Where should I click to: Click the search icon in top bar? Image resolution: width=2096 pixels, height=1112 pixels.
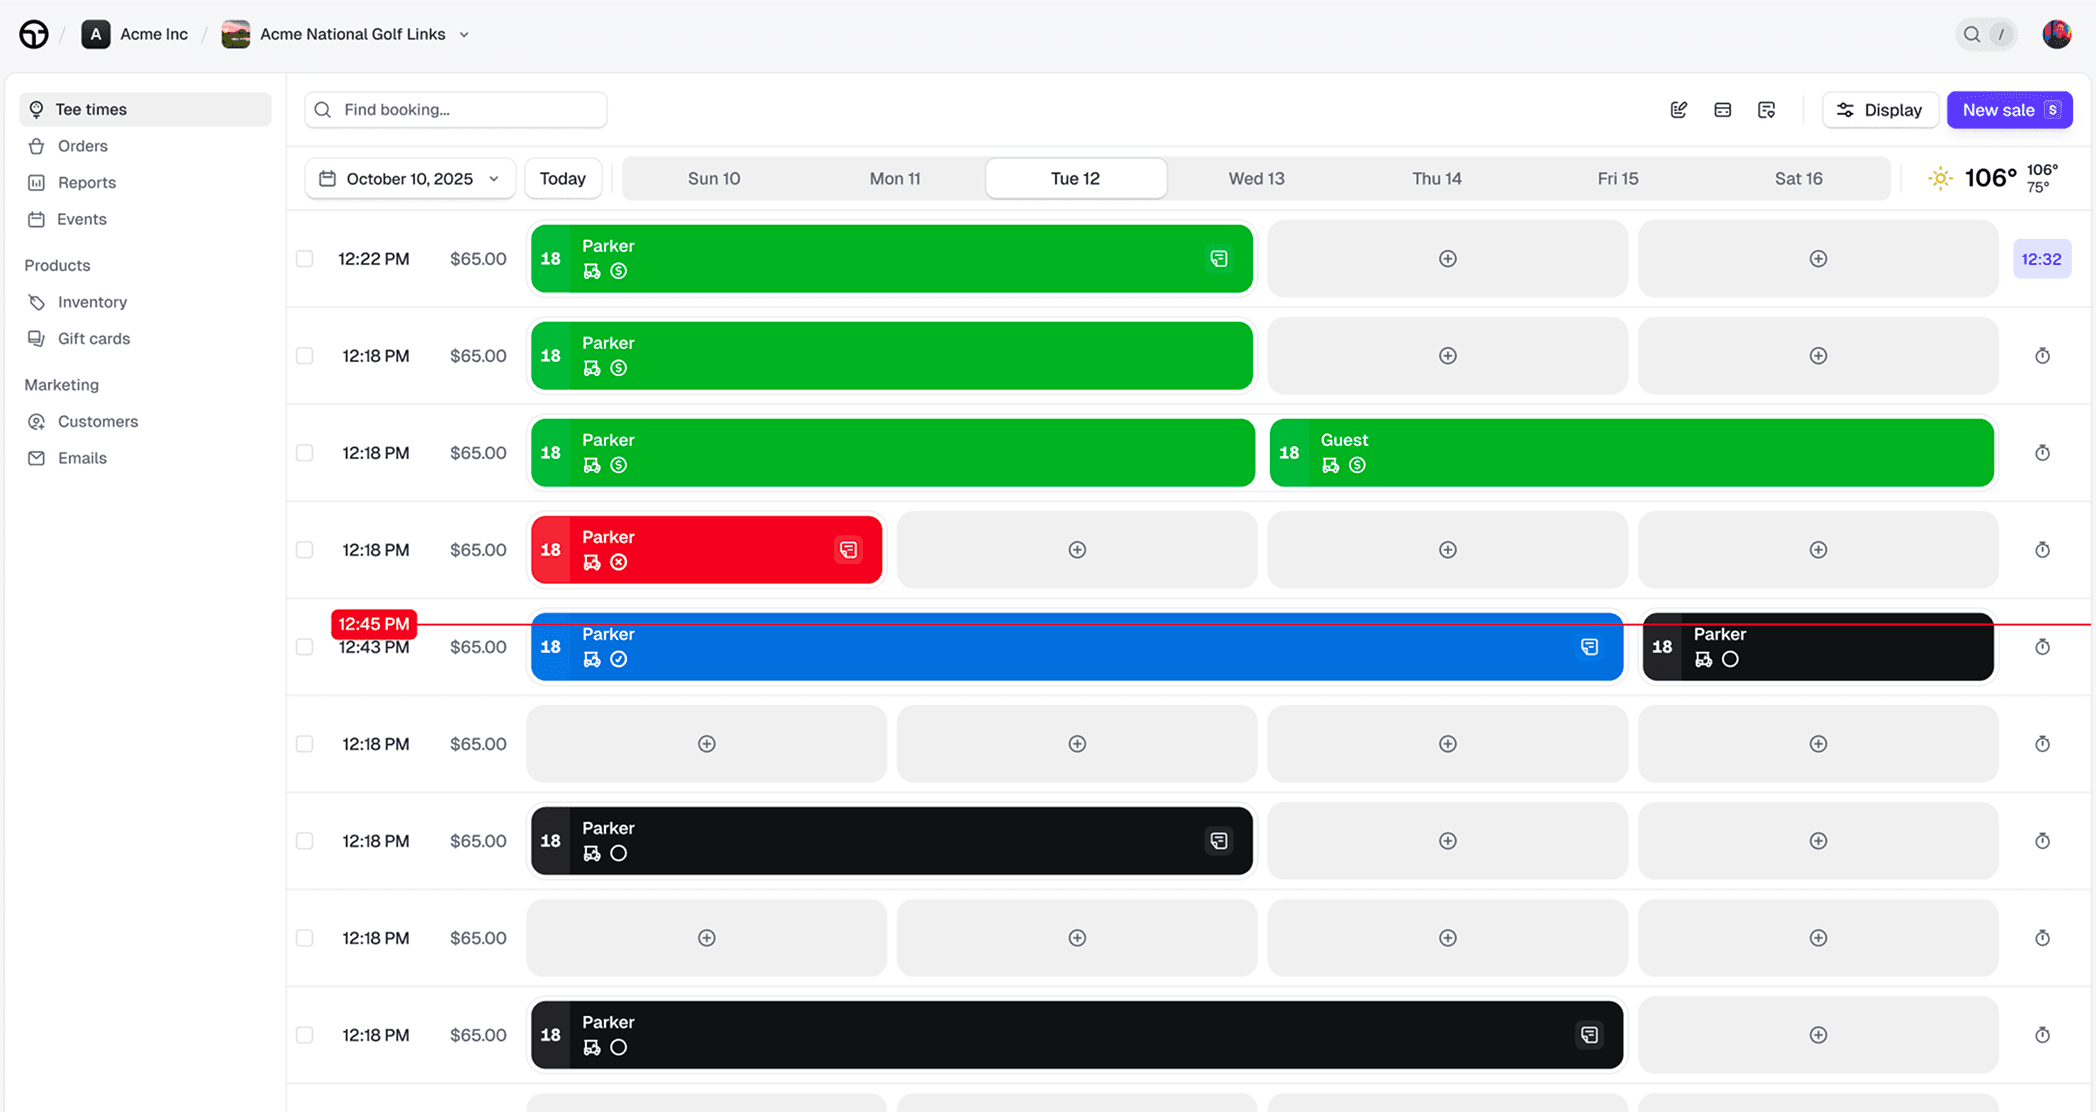point(1971,34)
